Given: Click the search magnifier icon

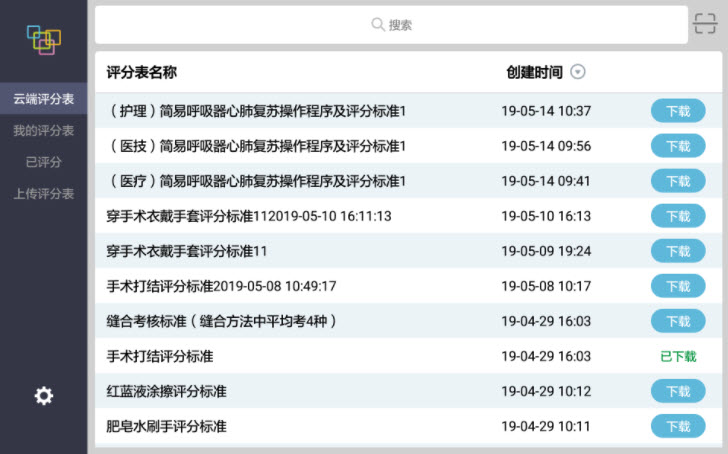Looking at the screenshot, I should 377,24.
